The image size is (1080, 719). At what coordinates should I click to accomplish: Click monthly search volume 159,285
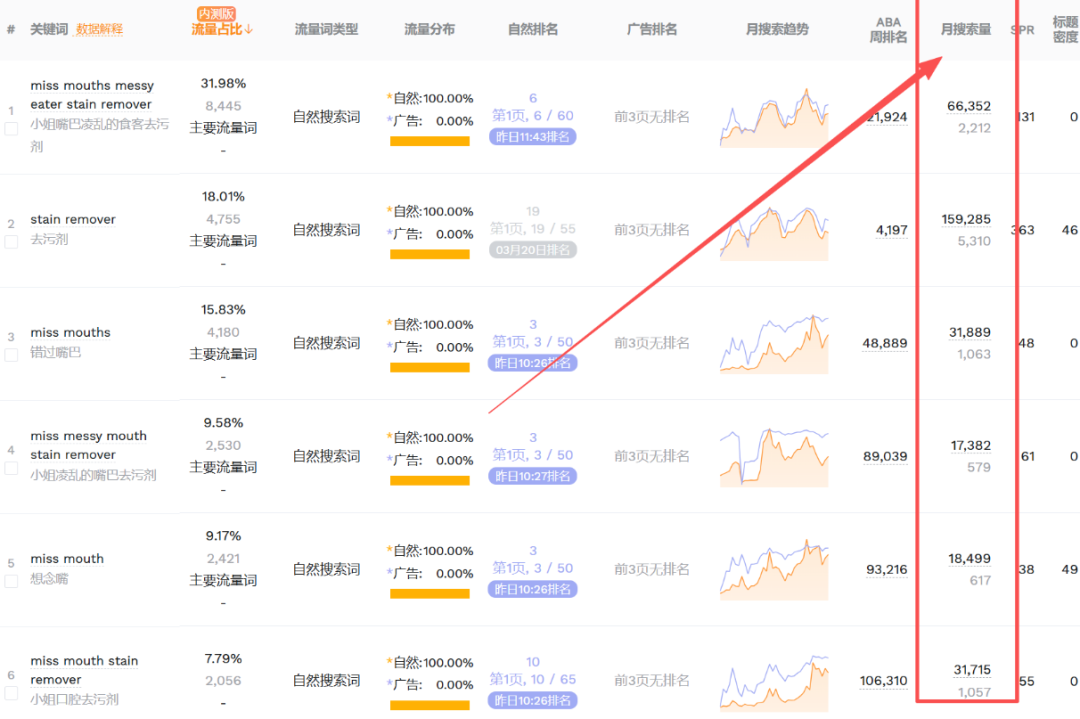tap(966, 220)
